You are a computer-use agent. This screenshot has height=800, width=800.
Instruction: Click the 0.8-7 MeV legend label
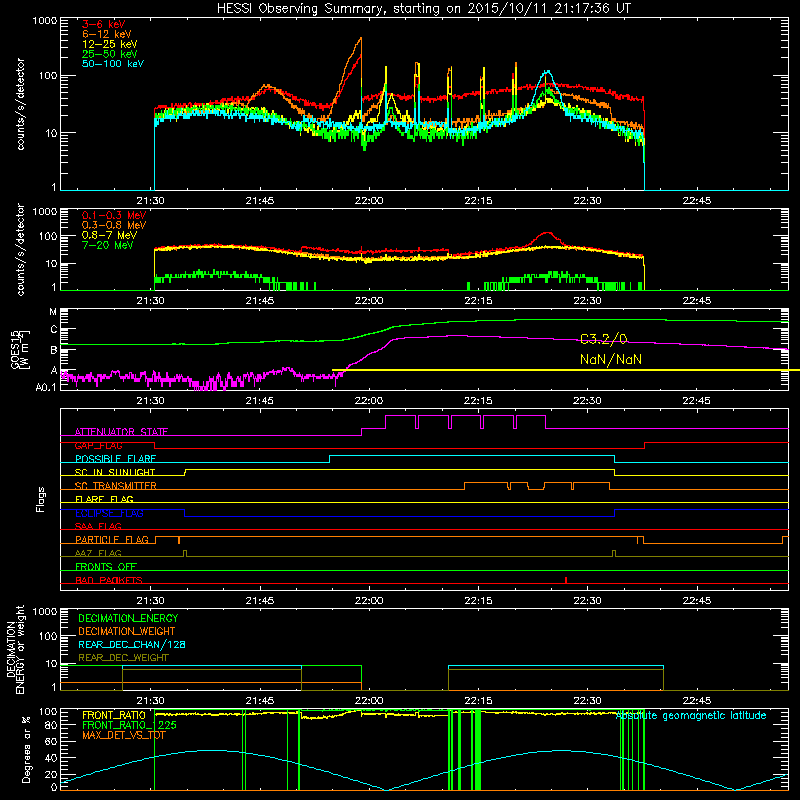click(x=109, y=235)
